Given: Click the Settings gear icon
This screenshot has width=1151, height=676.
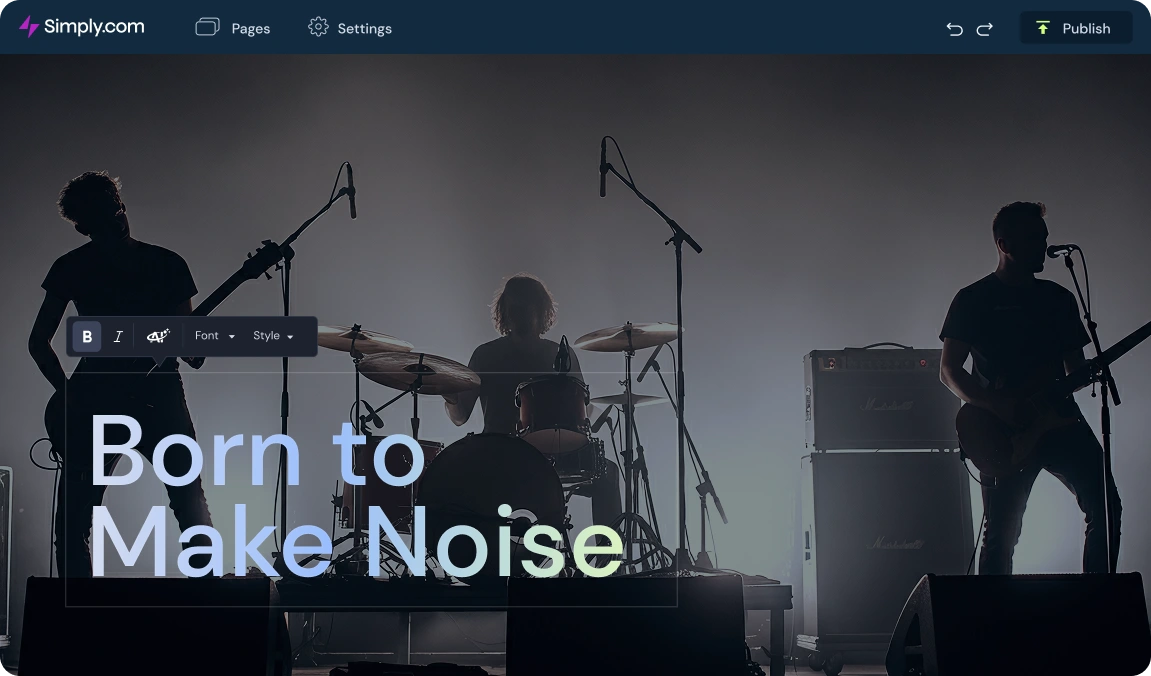Looking at the screenshot, I should pyautogui.click(x=318, y=28).
